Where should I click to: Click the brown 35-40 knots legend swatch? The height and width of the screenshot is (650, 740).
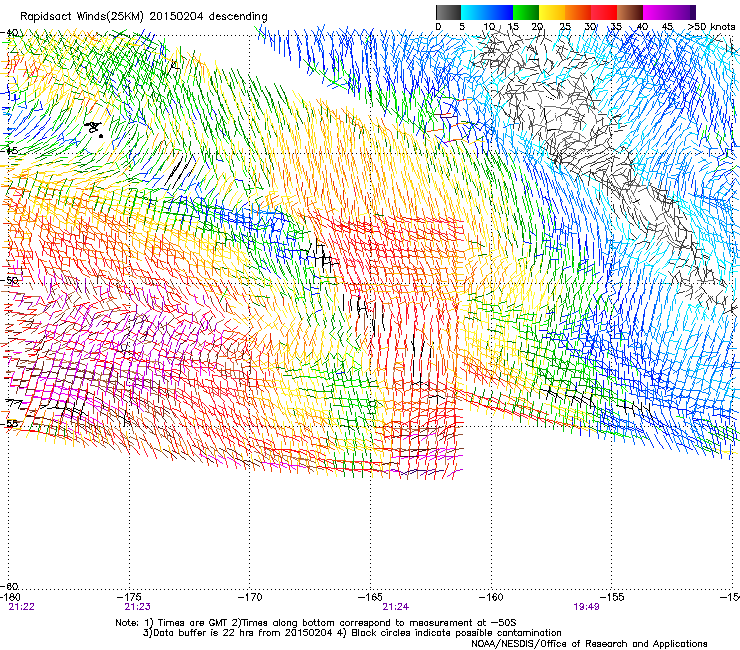[x=630, y=12]
